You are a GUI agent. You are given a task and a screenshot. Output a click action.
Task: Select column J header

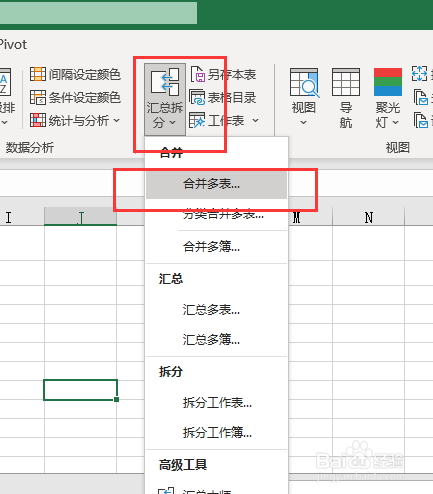pyautogui.click(x=80, y=217)
